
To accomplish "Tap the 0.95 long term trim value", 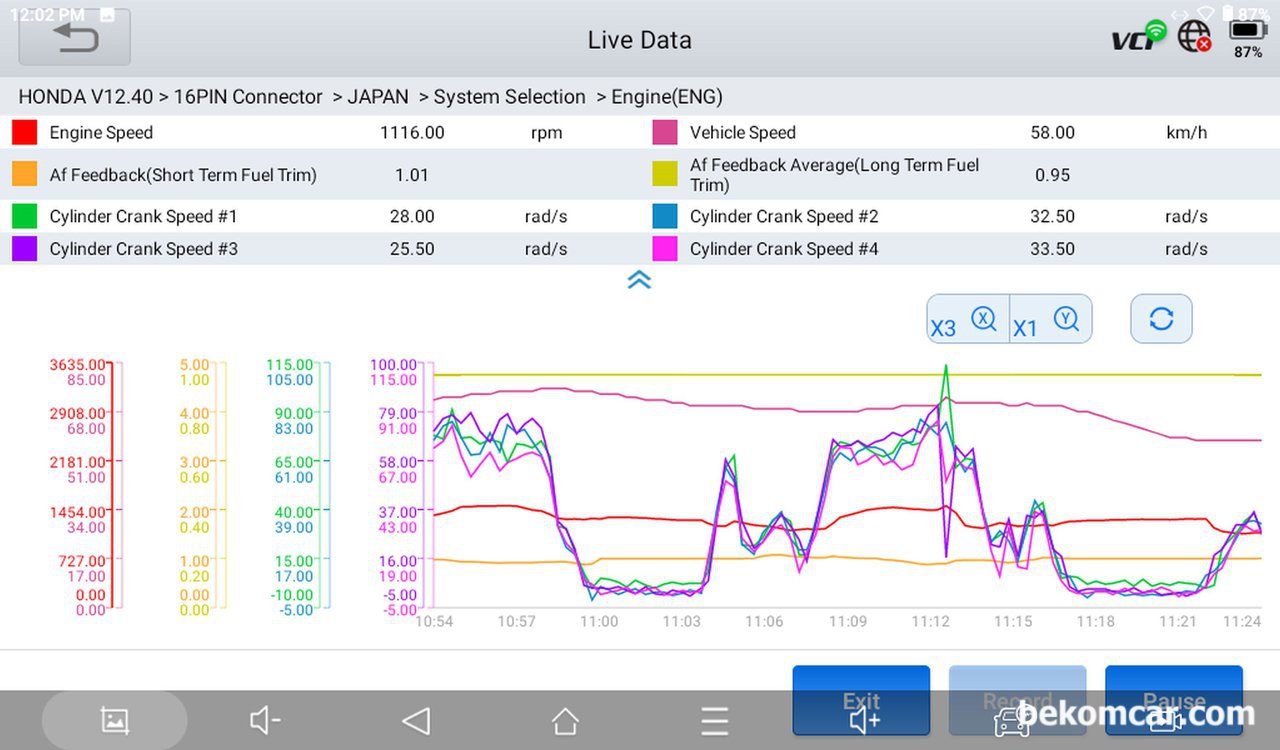I will coord(1053,175).
